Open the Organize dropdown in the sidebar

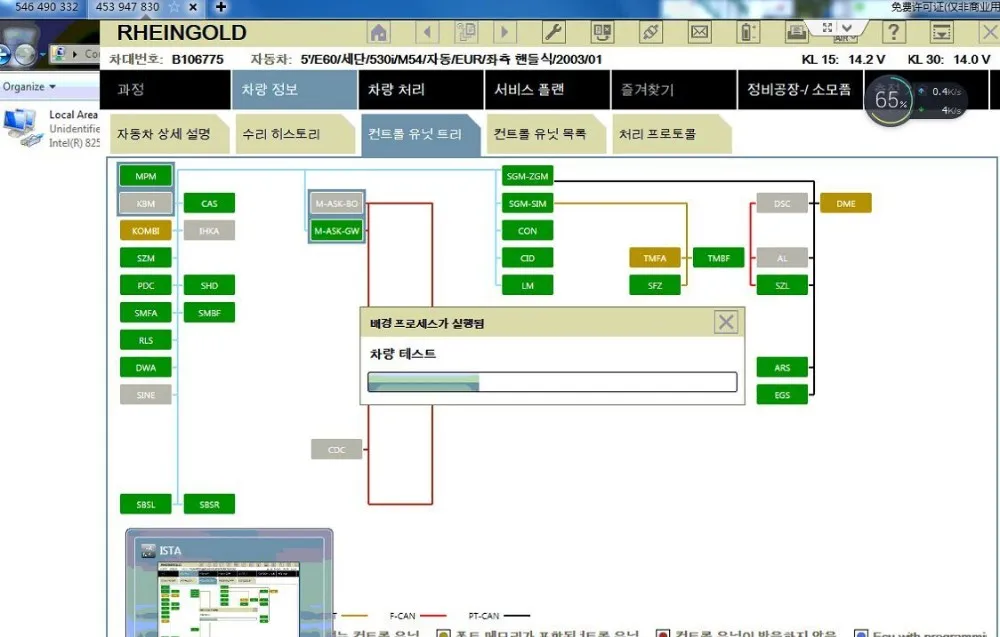pos(30,86)
